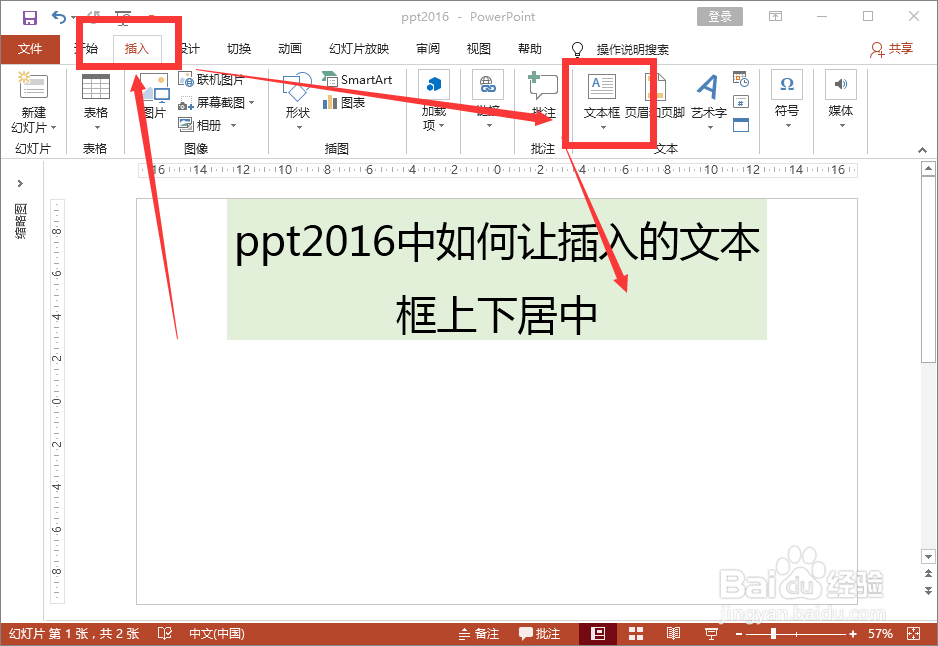
Task: Switch to the 切换 transitions tab
Action: click(239, 49)
